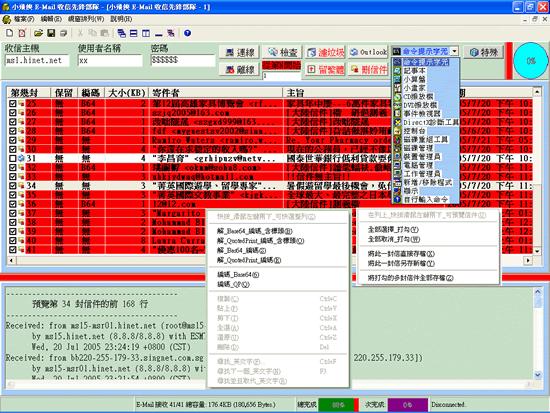Select highlighted 命令提示字元 entry in dropdown list

pos(426,62)
